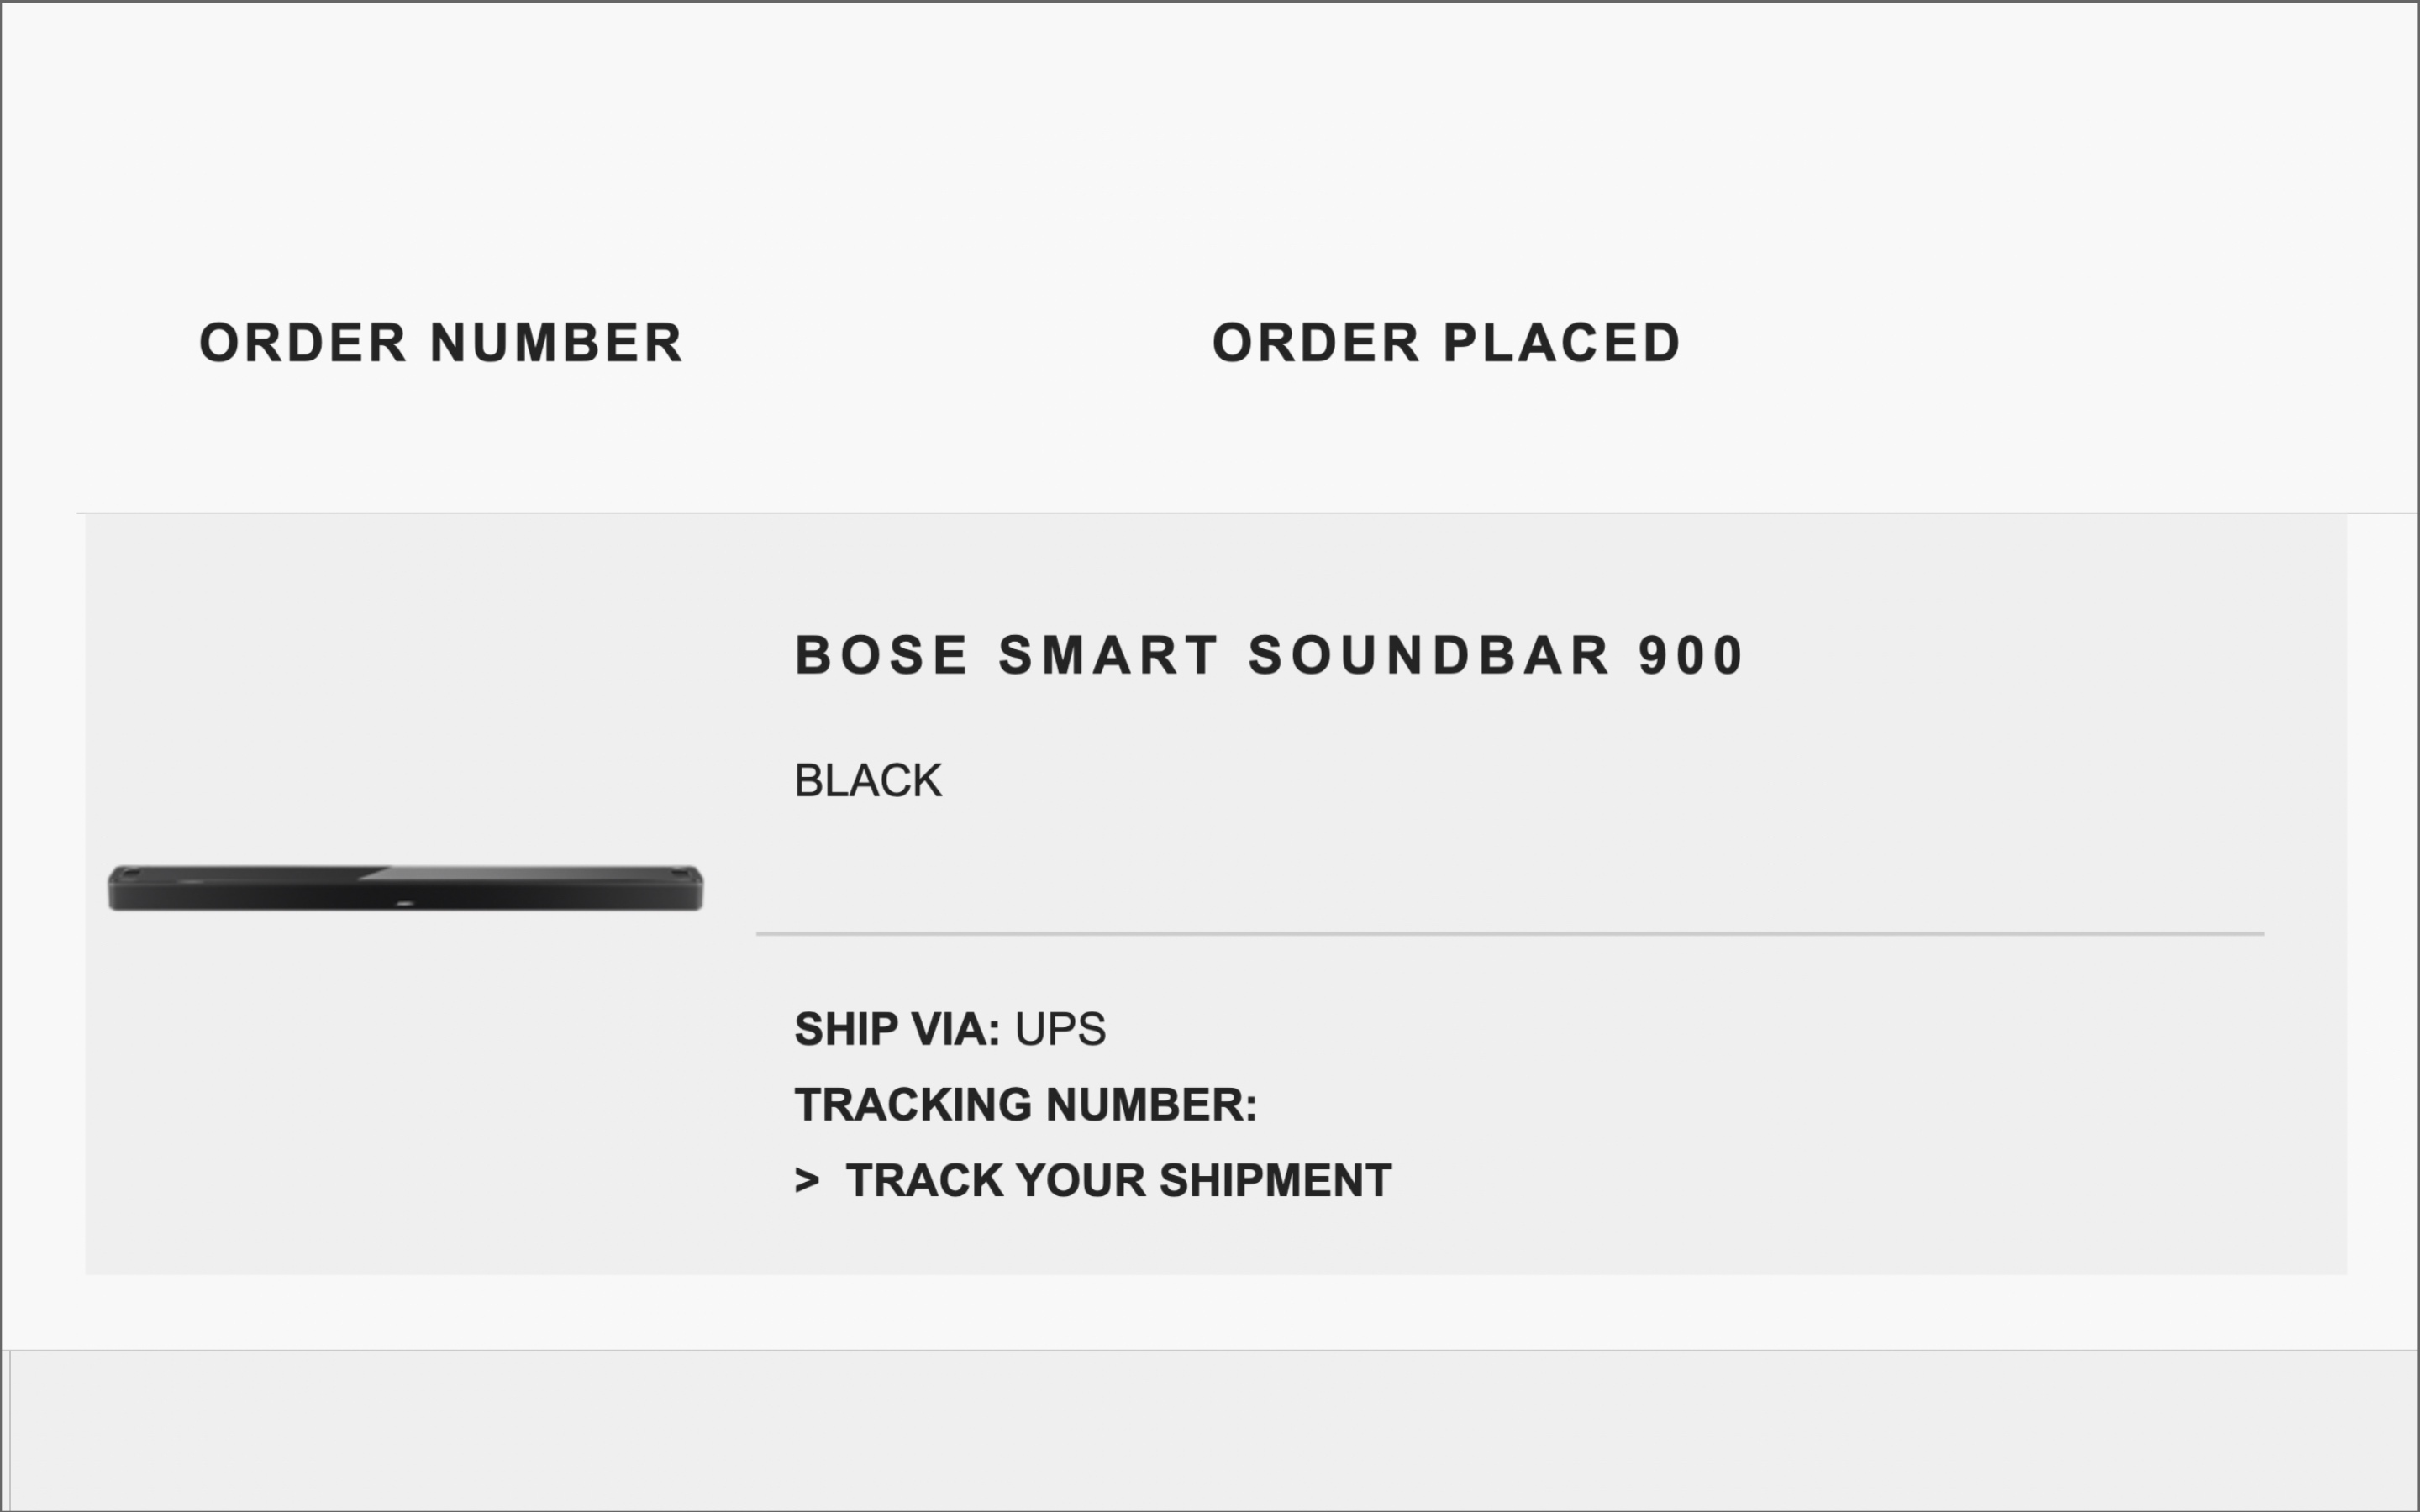The image size is (2420, 1512).
Task: Click the word SHIPMENT in the tracking link
Action: (x=1275, y=1181)
